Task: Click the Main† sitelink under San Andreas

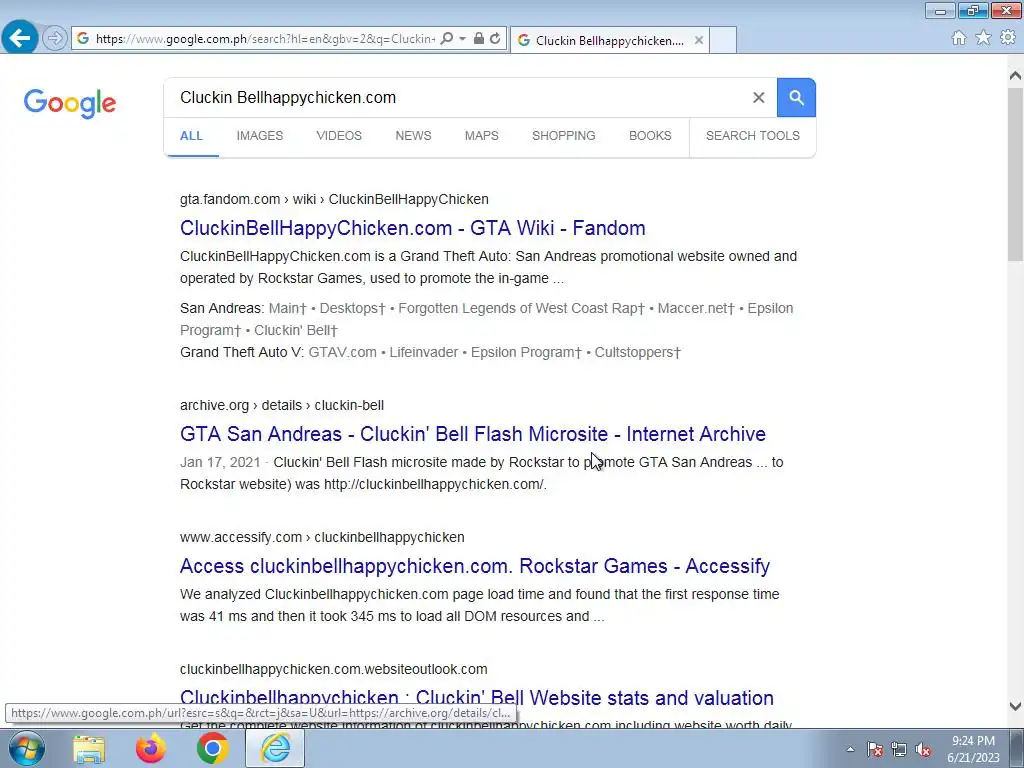Action: click(287, 308)
